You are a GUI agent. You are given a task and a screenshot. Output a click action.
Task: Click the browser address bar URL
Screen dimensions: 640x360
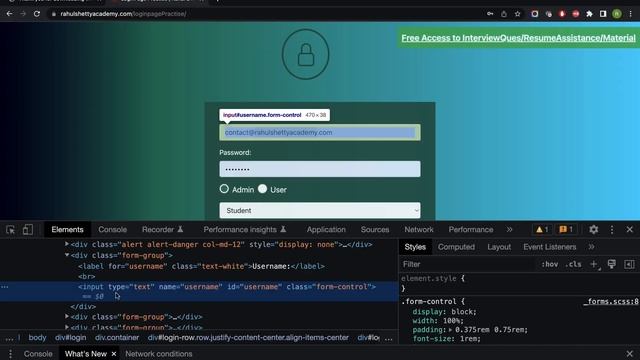[123, 14]
